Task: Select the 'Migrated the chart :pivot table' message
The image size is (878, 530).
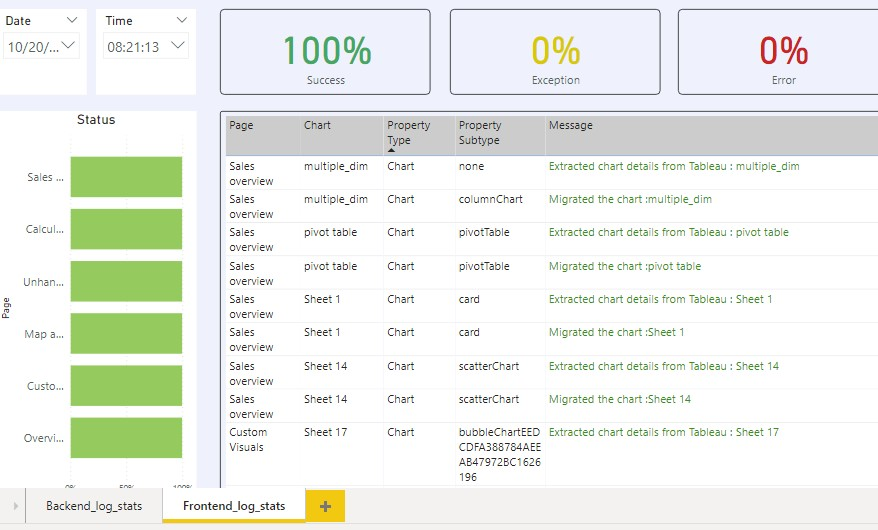Action: pos(624,267)
